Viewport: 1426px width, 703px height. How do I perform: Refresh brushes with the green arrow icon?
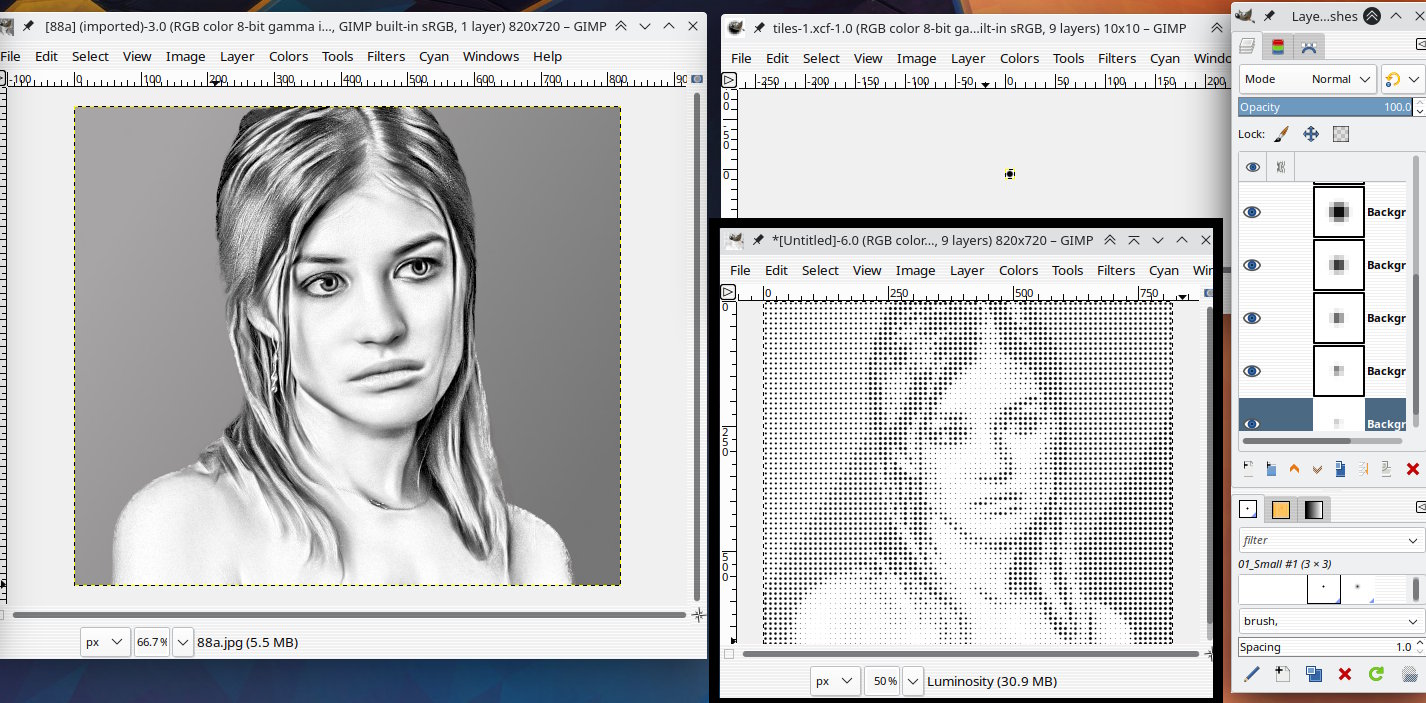(1376, 675)
